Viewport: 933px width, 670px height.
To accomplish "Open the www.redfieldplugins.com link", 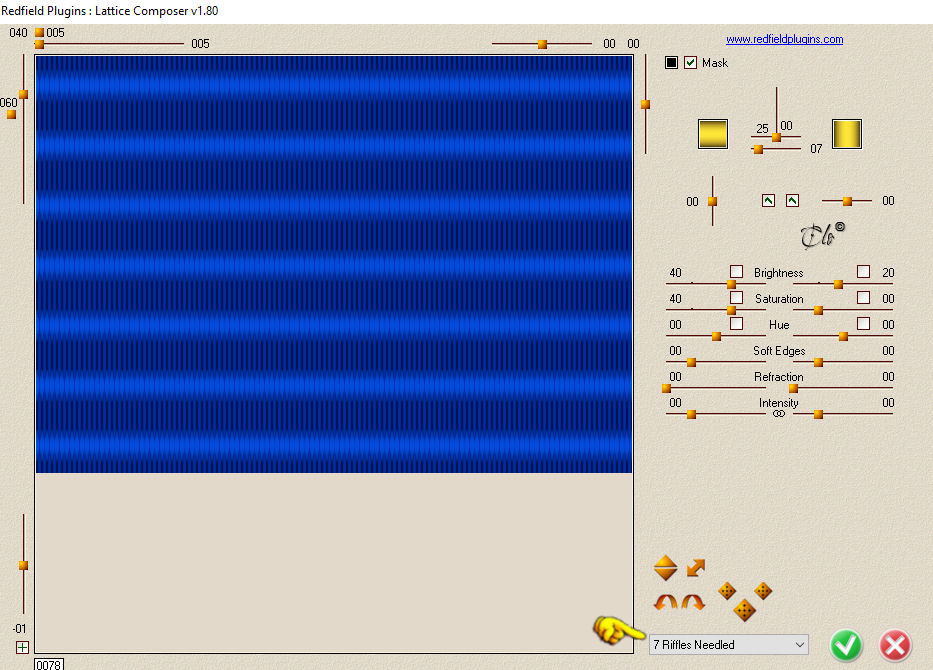I will point(784,39).
